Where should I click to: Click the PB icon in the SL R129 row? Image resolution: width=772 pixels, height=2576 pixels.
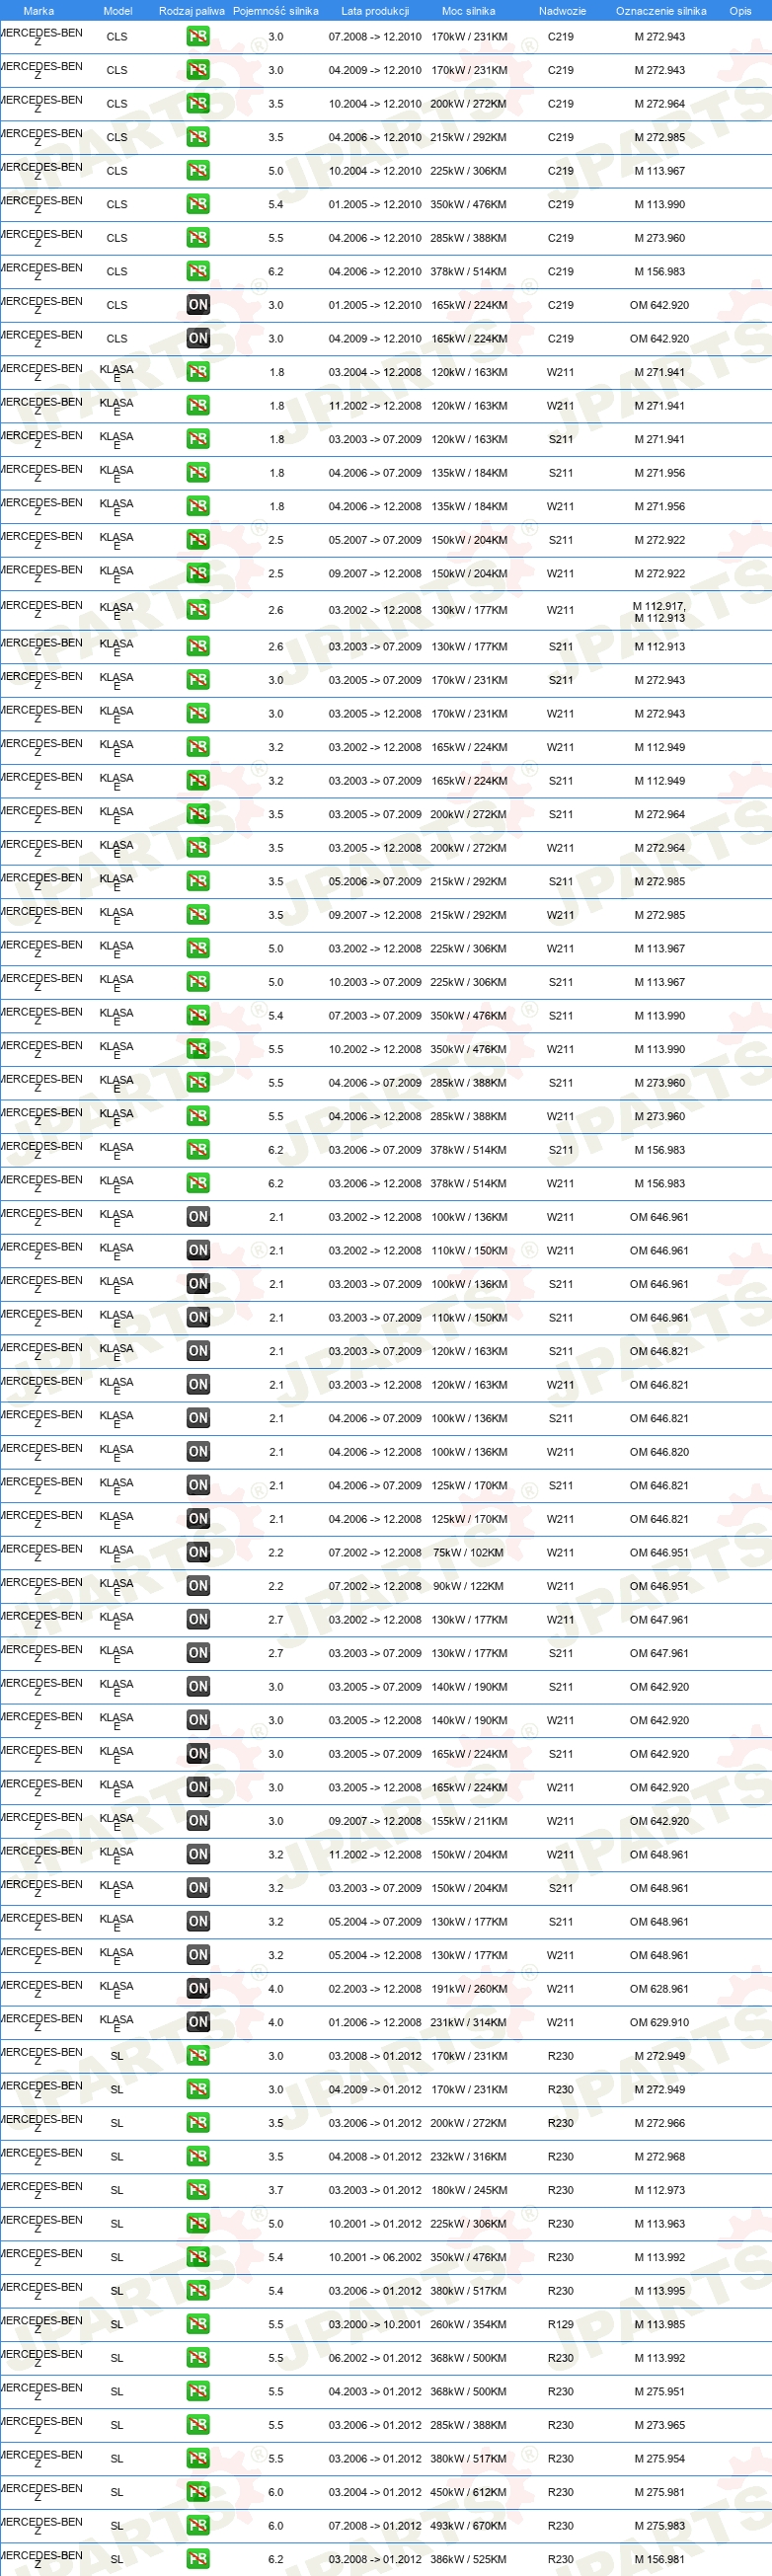[x=198, y=2324]
